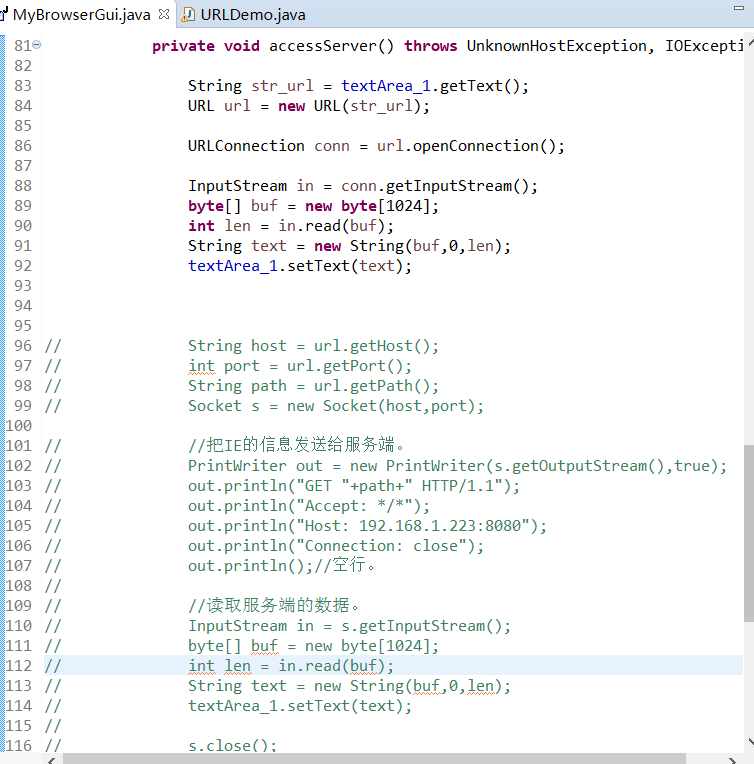This screenshot has width=754, height=764.
Task: Click the comment '//读取服务端的数据。'
Action: click(273, 605)
